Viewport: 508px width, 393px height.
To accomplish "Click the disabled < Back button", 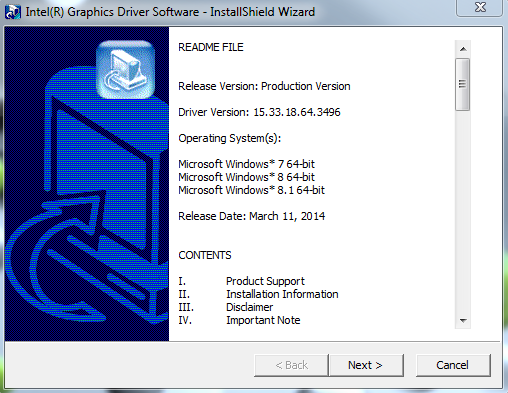I will tap(291, 365).
